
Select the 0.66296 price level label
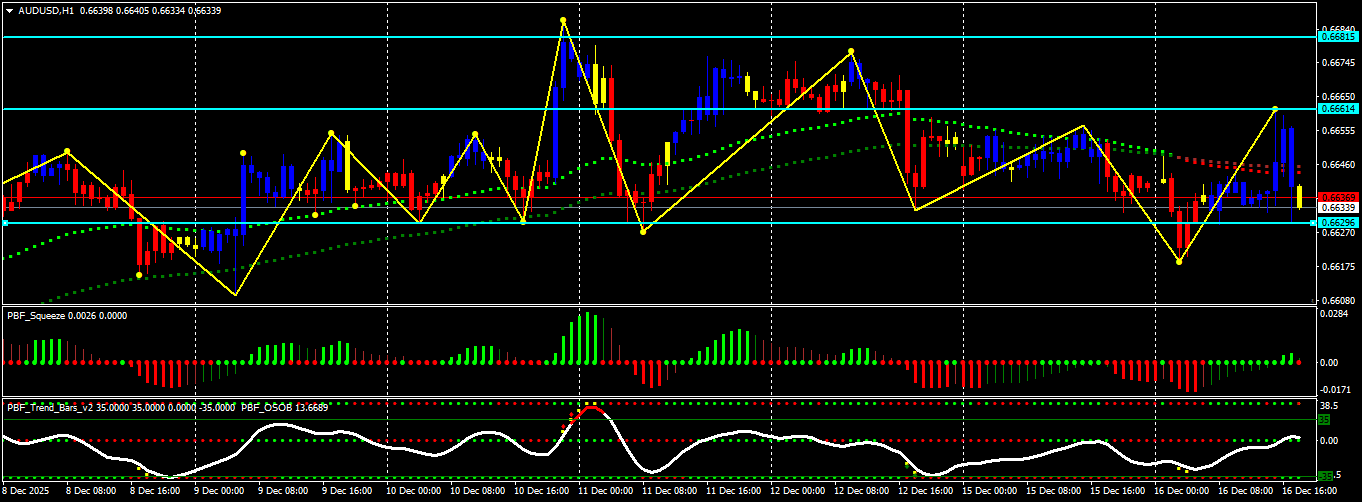click(x=1338, y=222)
